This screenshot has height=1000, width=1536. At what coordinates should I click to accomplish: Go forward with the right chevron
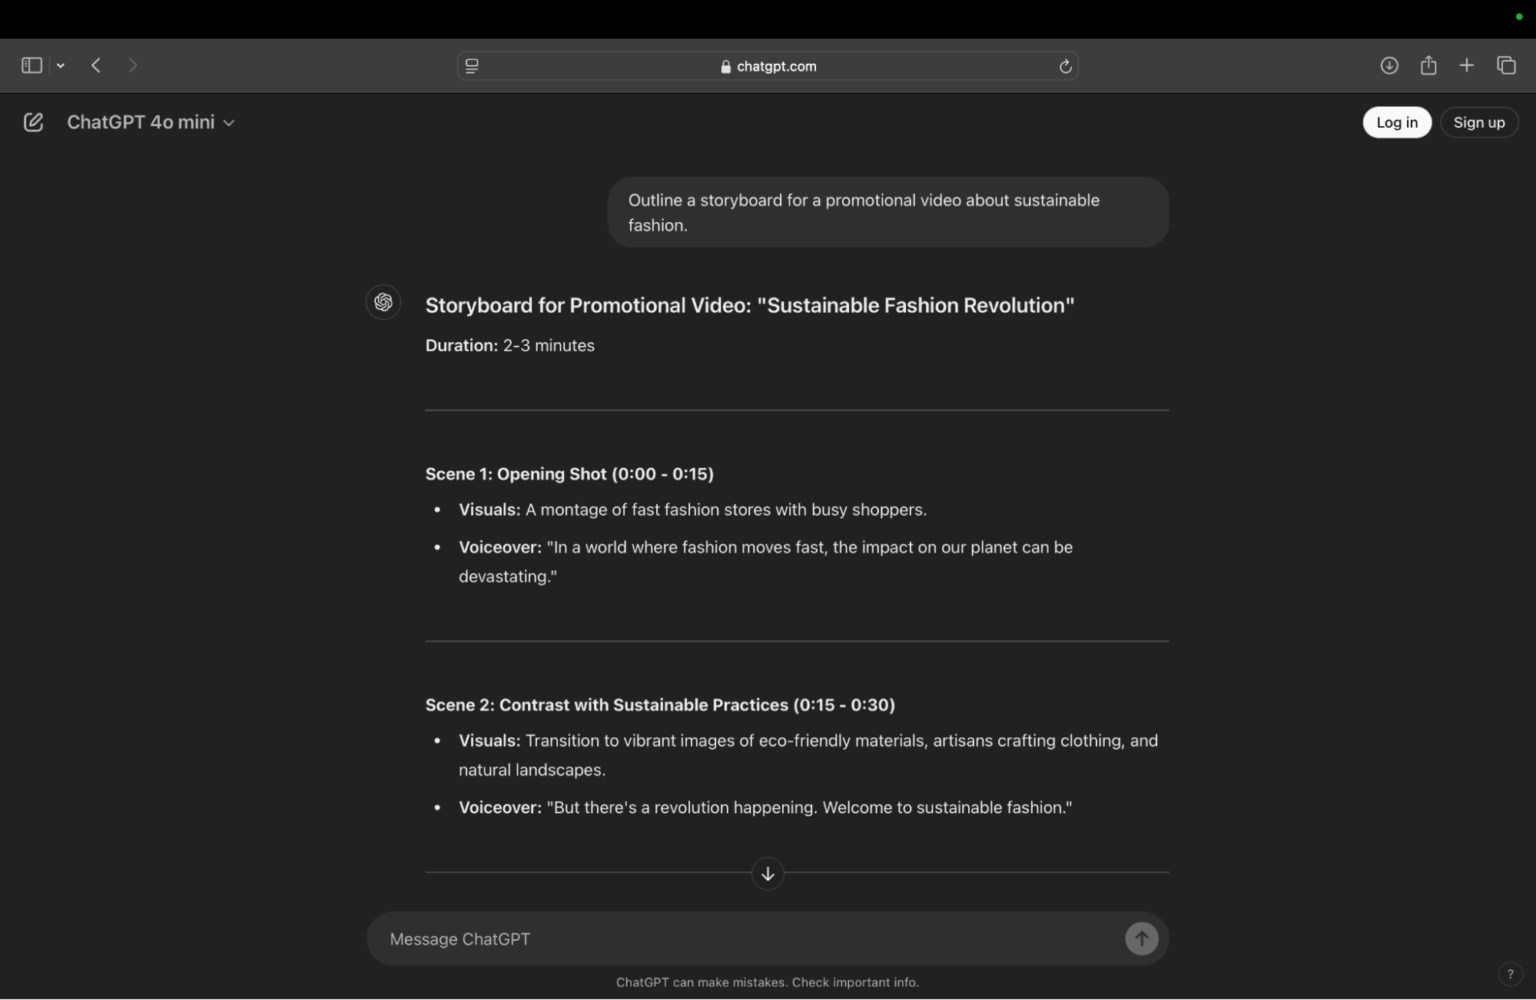(133, 65)
